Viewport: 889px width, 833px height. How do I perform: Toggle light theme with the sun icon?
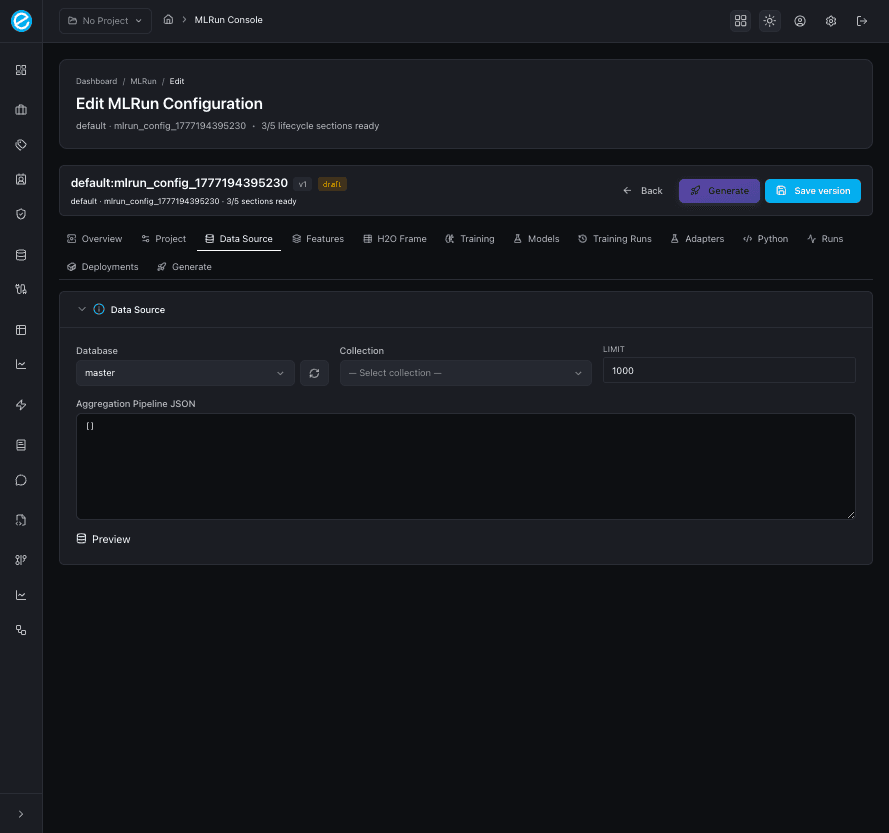[x=769, y=20]
